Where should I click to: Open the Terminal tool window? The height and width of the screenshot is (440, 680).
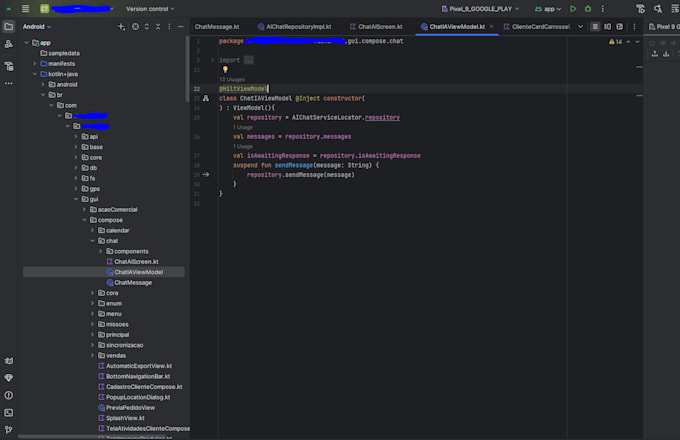(x=9, y=413)
